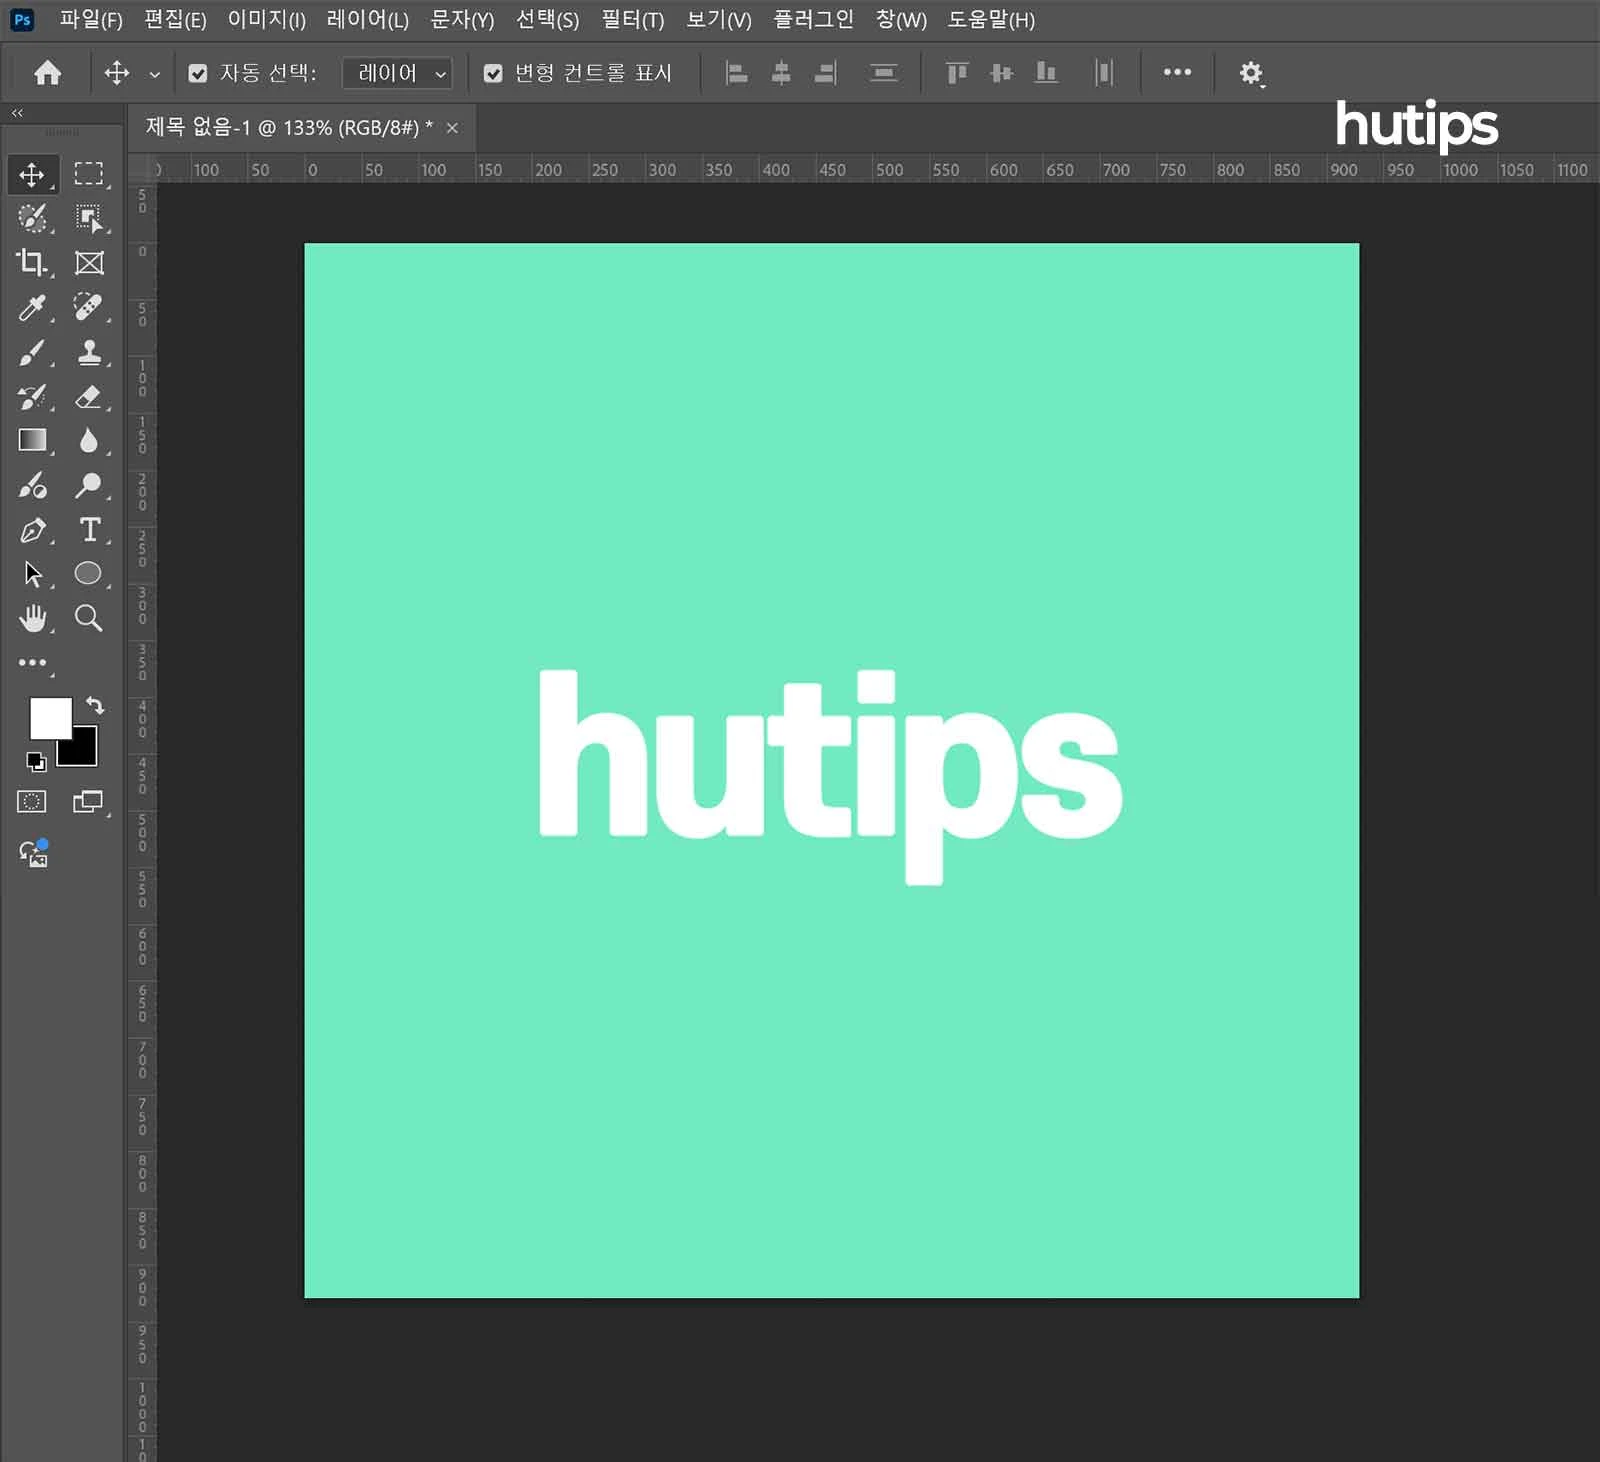This screenshot has height=1462, width=1600.
Task: Select the Smudge/Mixer tool icon
Action: [32, 486]
